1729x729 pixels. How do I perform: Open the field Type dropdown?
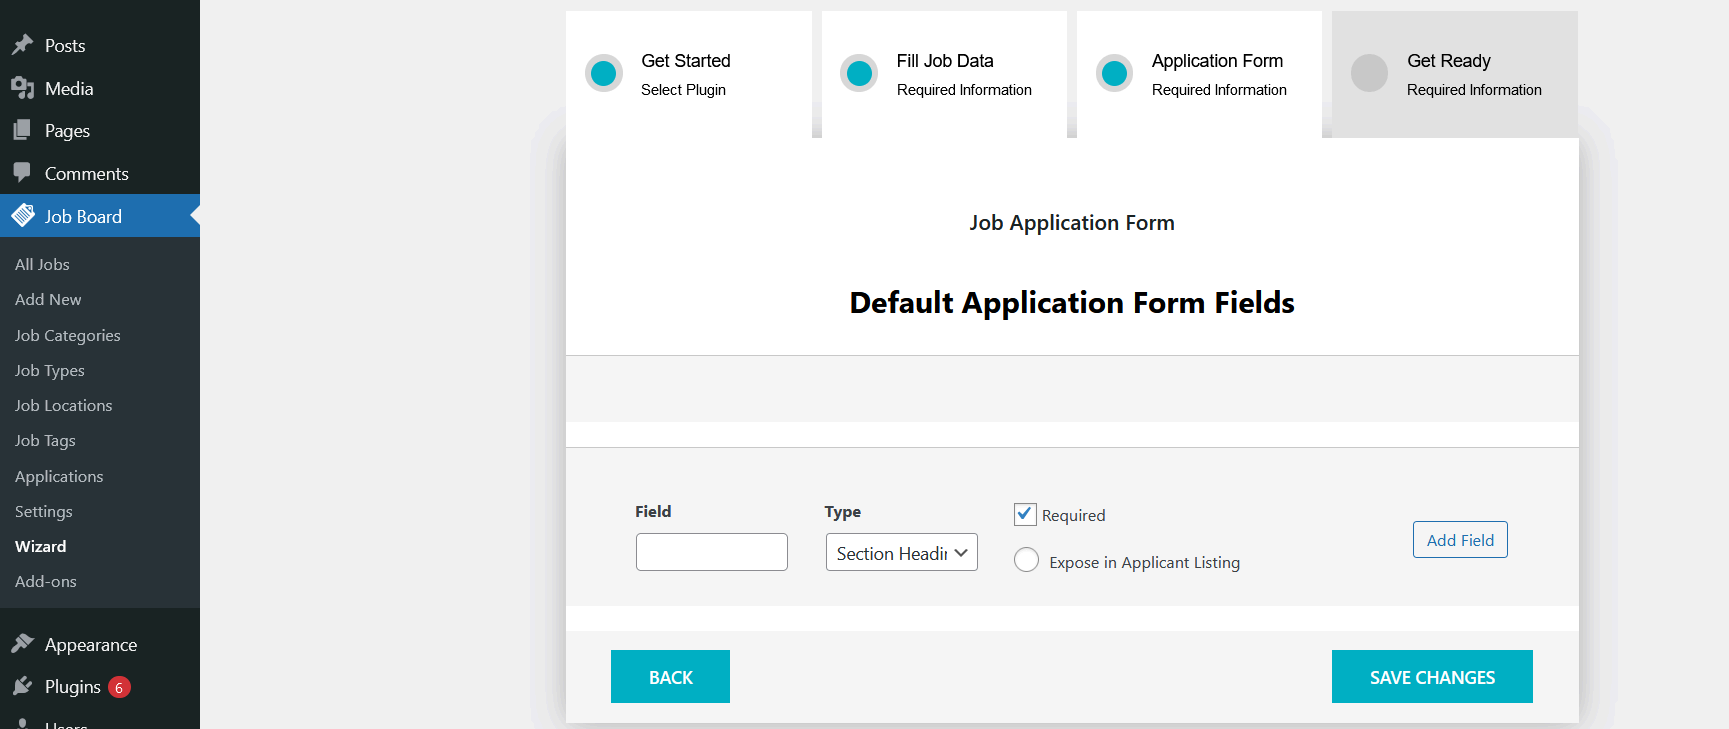pyautogui.click(x=901, y=552)
